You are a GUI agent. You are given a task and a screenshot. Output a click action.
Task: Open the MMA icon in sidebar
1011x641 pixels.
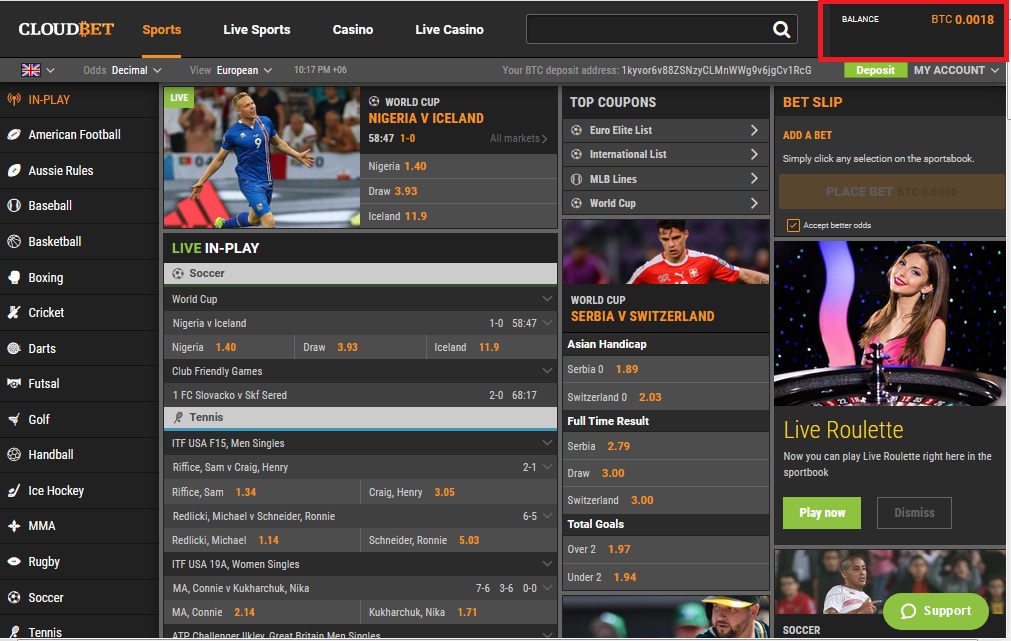pyautogui.click(x=14, y=526)
